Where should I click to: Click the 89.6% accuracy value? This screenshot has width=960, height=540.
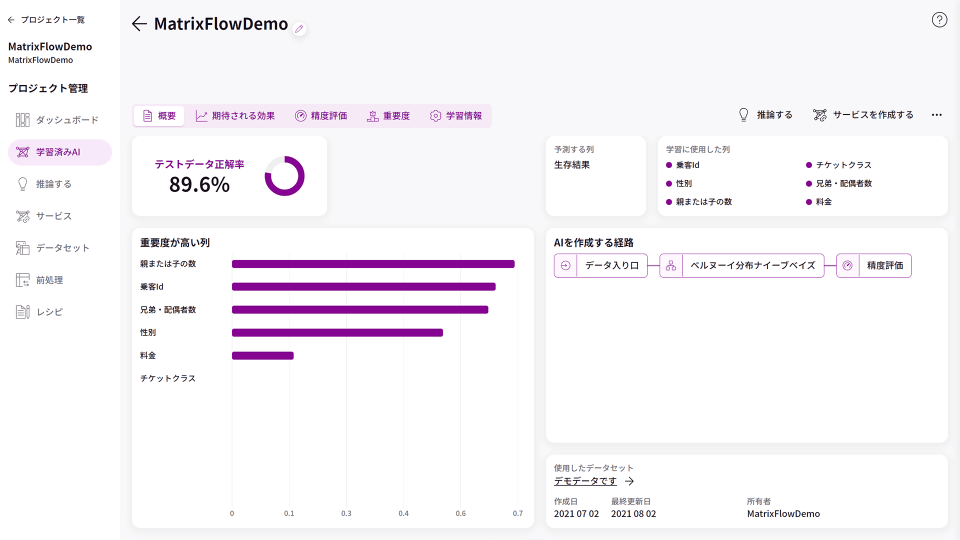tap(199, 184)
